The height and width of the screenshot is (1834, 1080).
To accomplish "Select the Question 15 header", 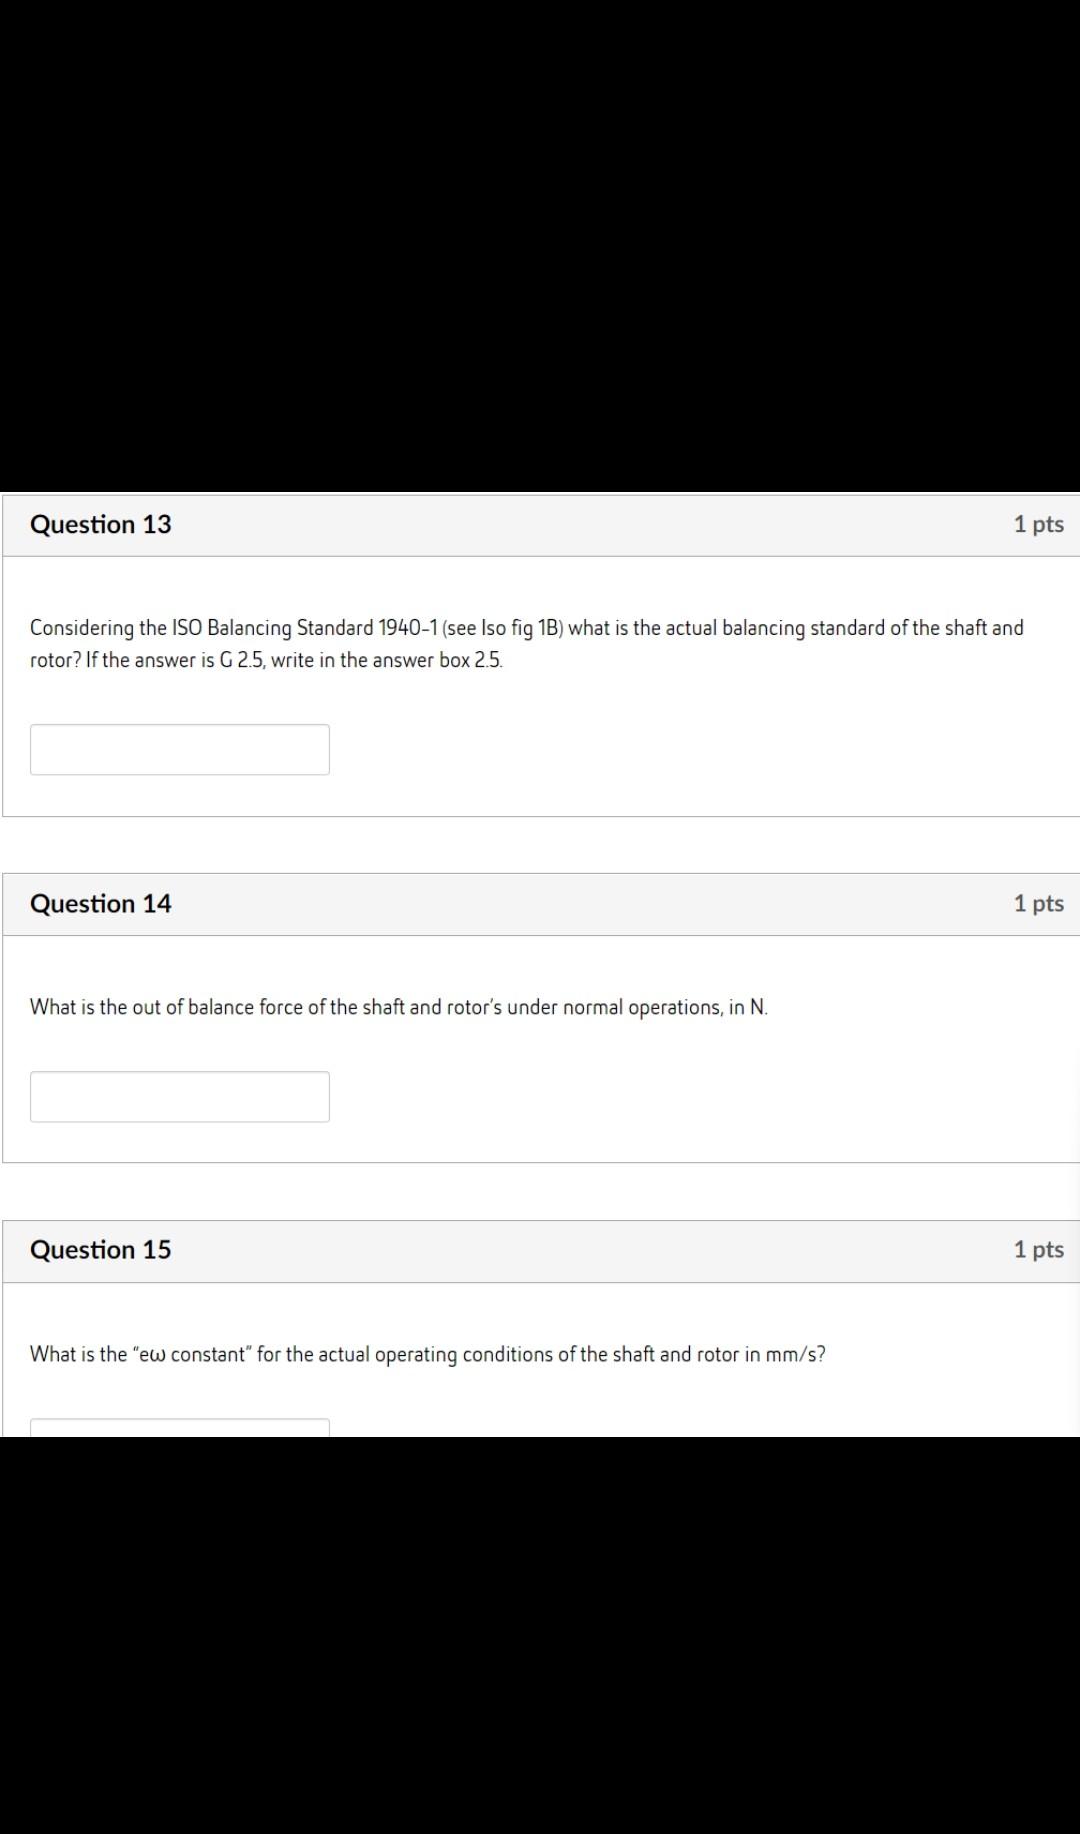I will point(101,1249).
